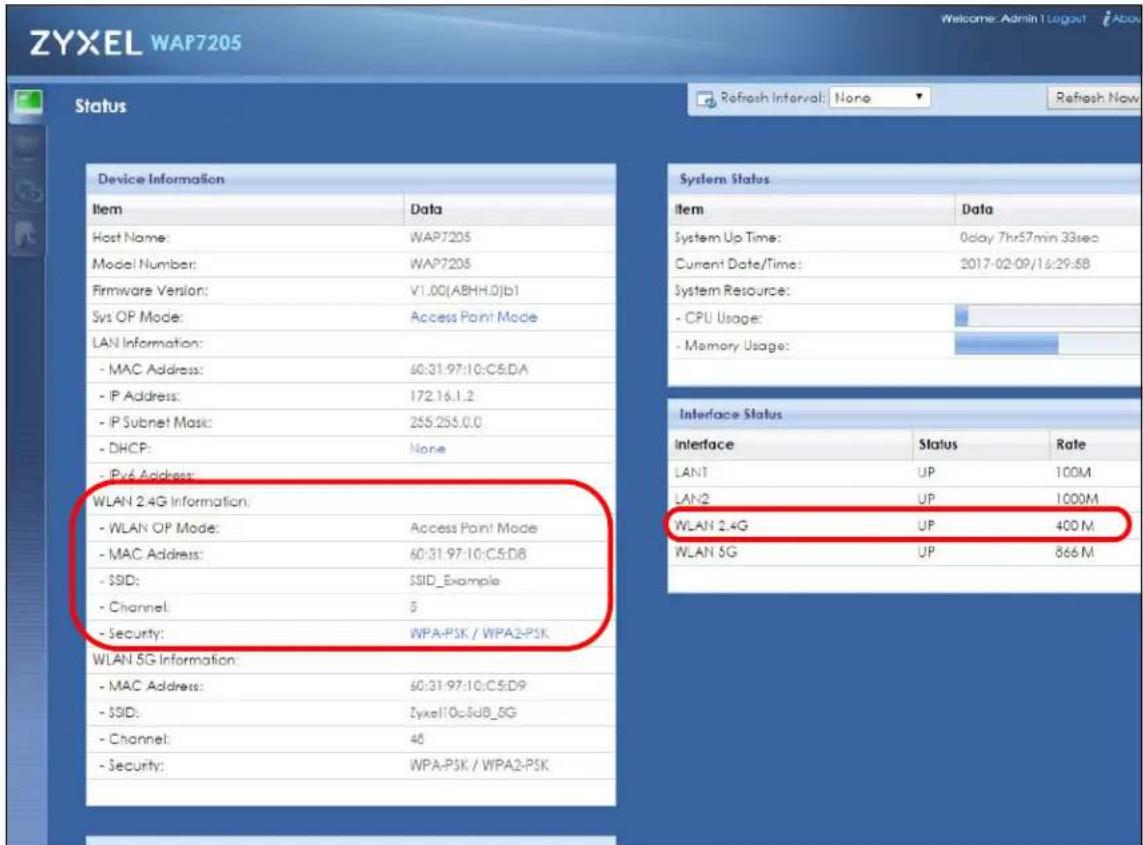
Task: Click the DHCP None link
Action: pyautogui.click(x=427, y=448)
